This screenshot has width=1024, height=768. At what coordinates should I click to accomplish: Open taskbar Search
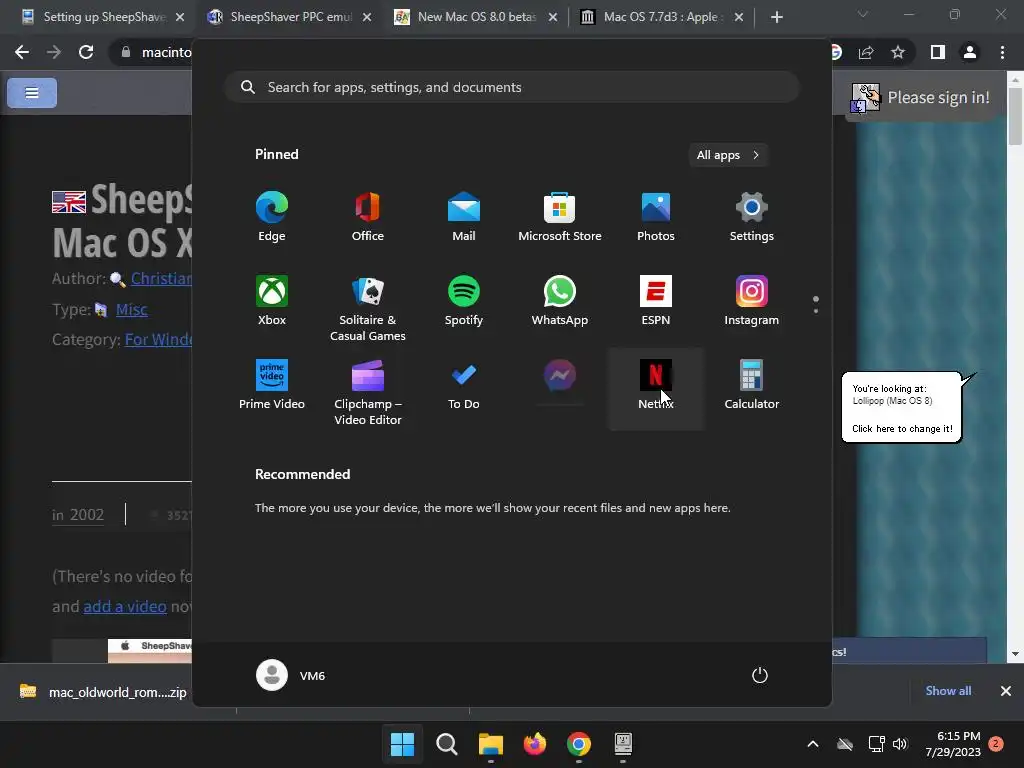447,744
